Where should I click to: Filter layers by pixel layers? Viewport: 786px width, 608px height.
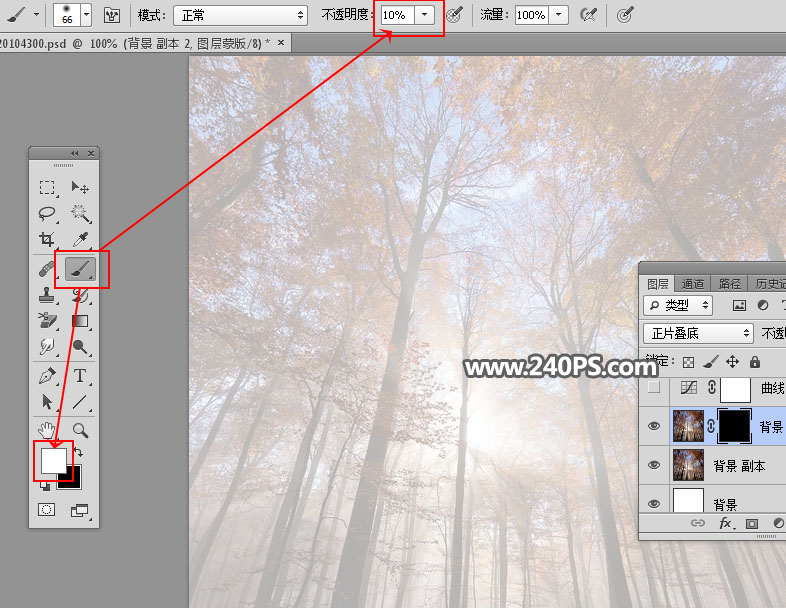739,305
